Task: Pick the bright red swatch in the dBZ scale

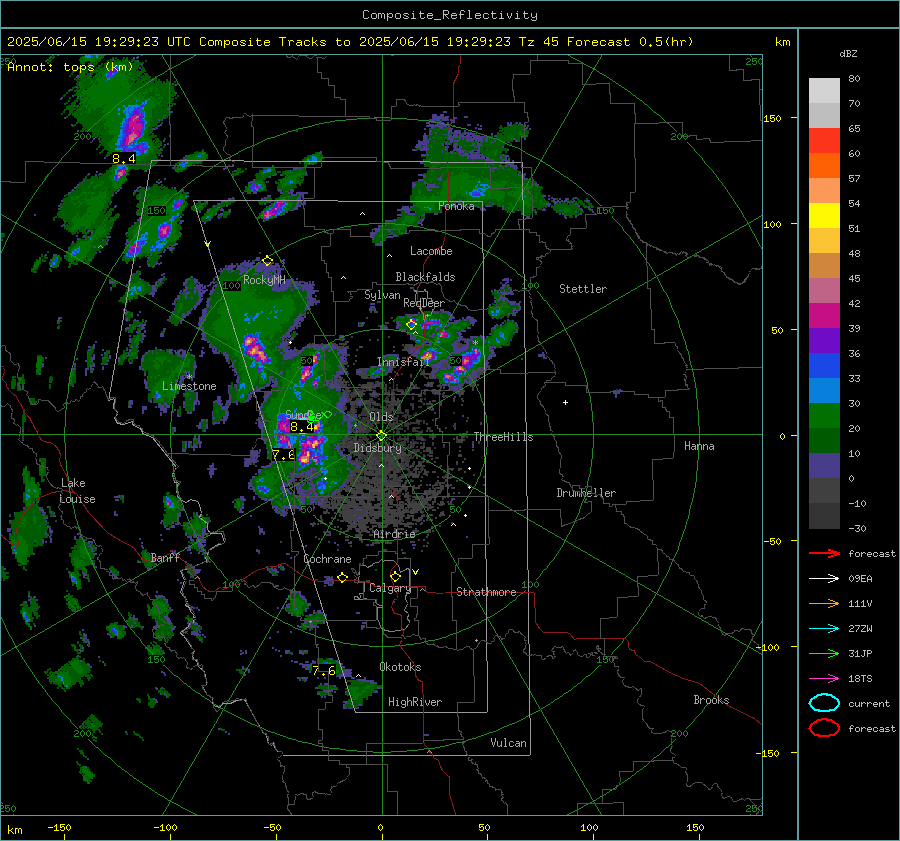Action: click(824, 140)
